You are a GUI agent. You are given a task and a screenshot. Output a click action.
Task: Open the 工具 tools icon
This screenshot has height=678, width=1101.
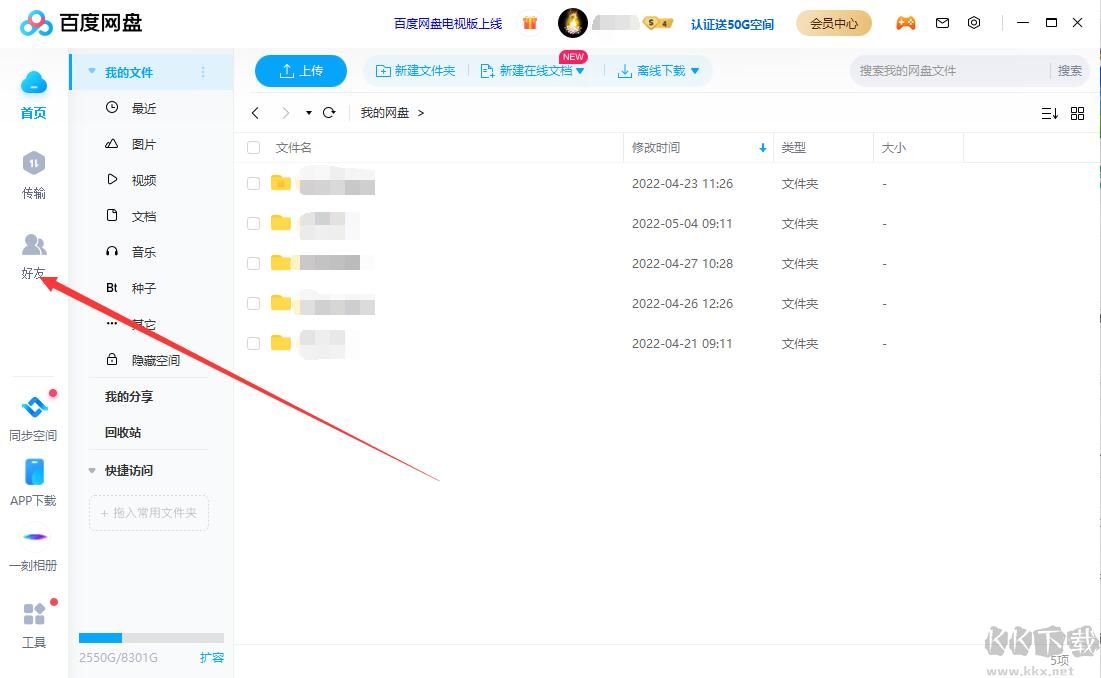coord(34,614)
